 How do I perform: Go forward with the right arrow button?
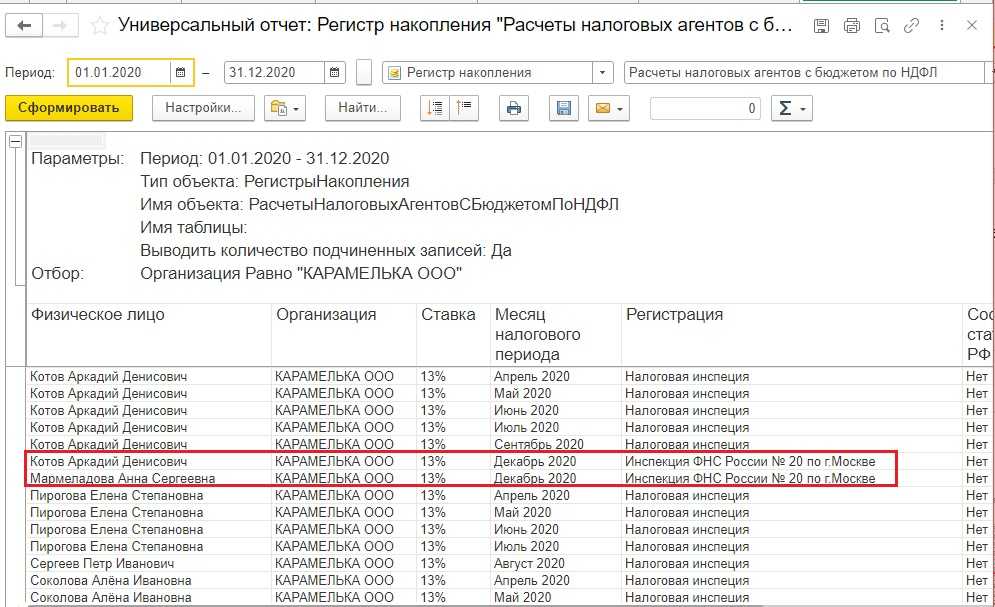[60, 25]
